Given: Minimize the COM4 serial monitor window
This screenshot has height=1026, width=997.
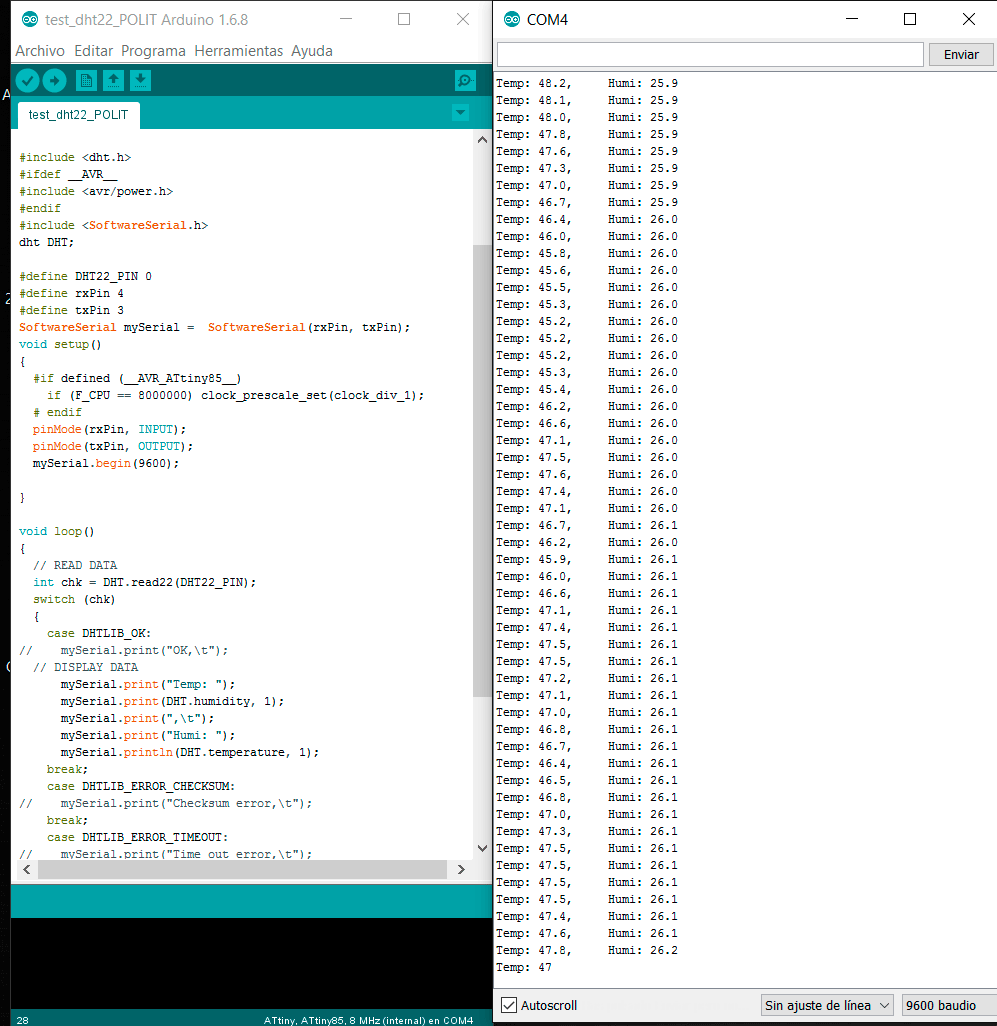Looking at the screenshot, I should coord(852,20).
